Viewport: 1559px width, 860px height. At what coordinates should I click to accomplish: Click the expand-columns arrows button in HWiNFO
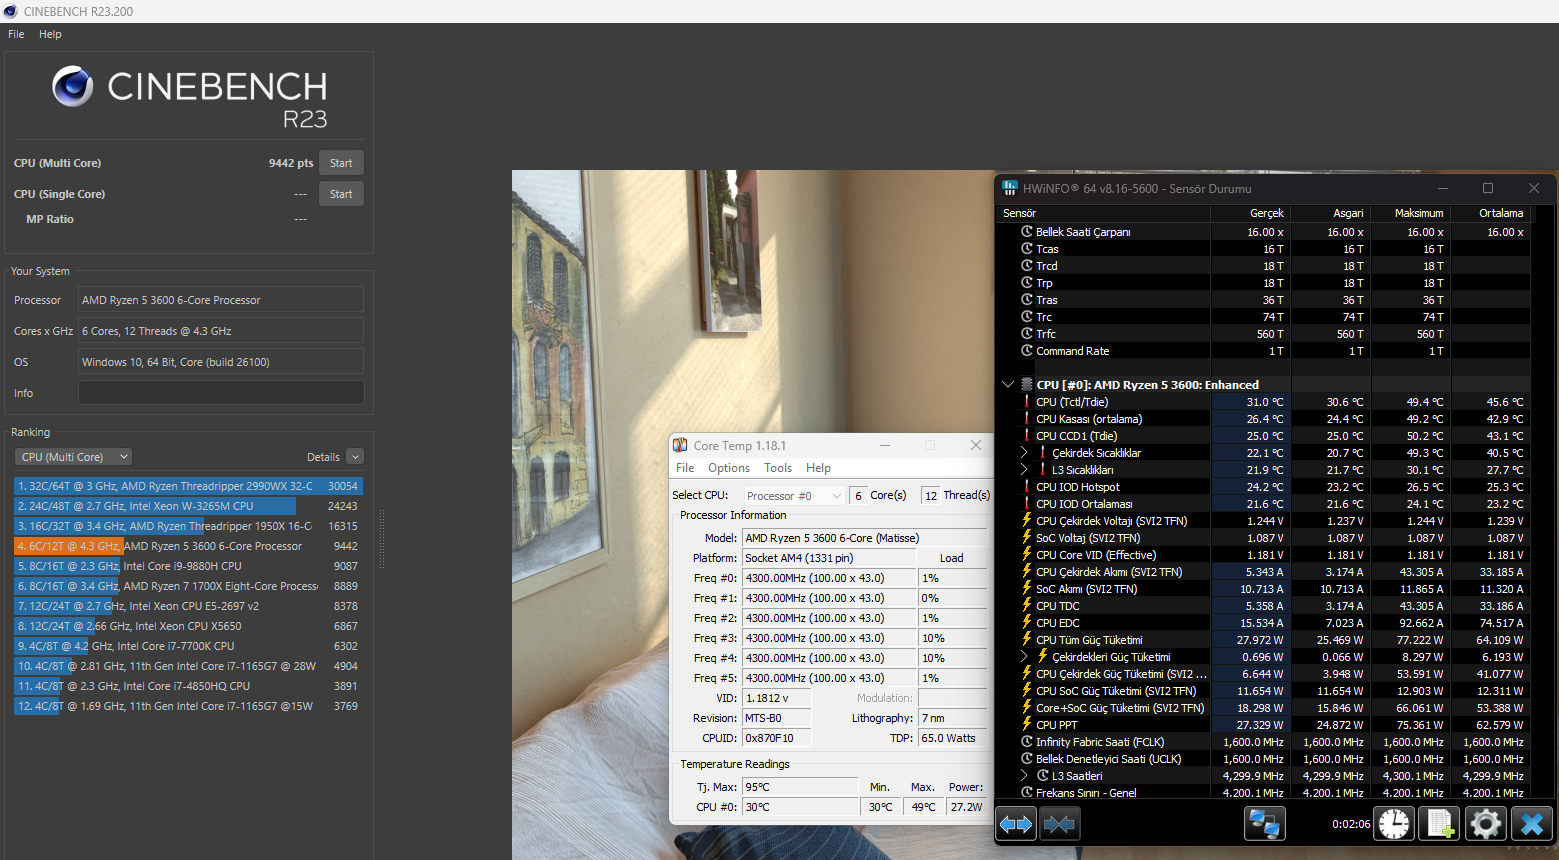pos(1017,824)
